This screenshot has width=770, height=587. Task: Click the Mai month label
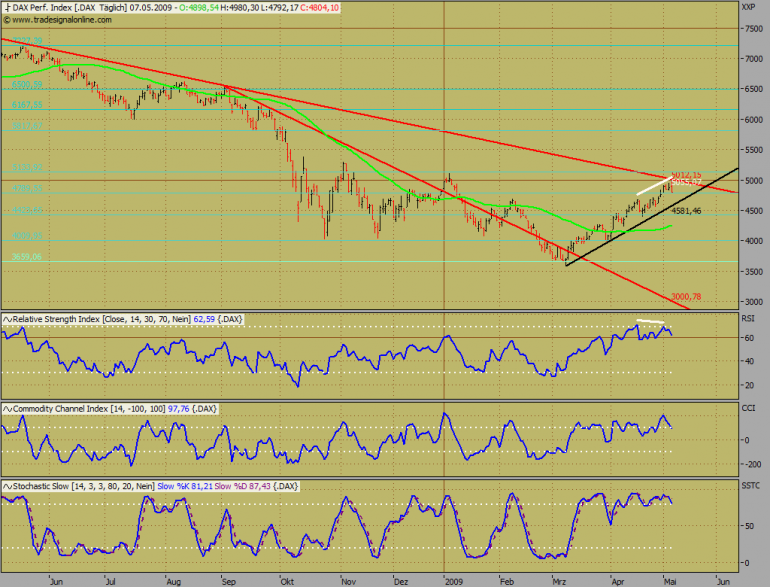[670, 582]
